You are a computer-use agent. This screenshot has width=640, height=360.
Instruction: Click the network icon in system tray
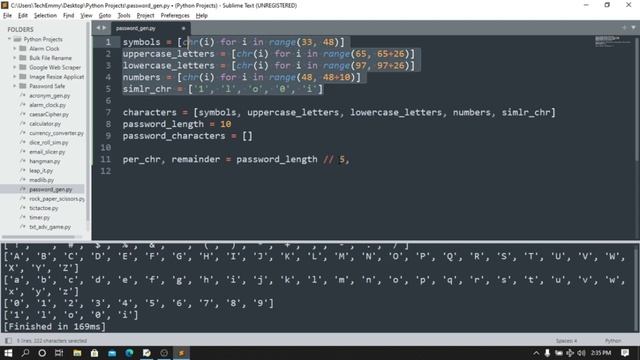tap(570, 353)
